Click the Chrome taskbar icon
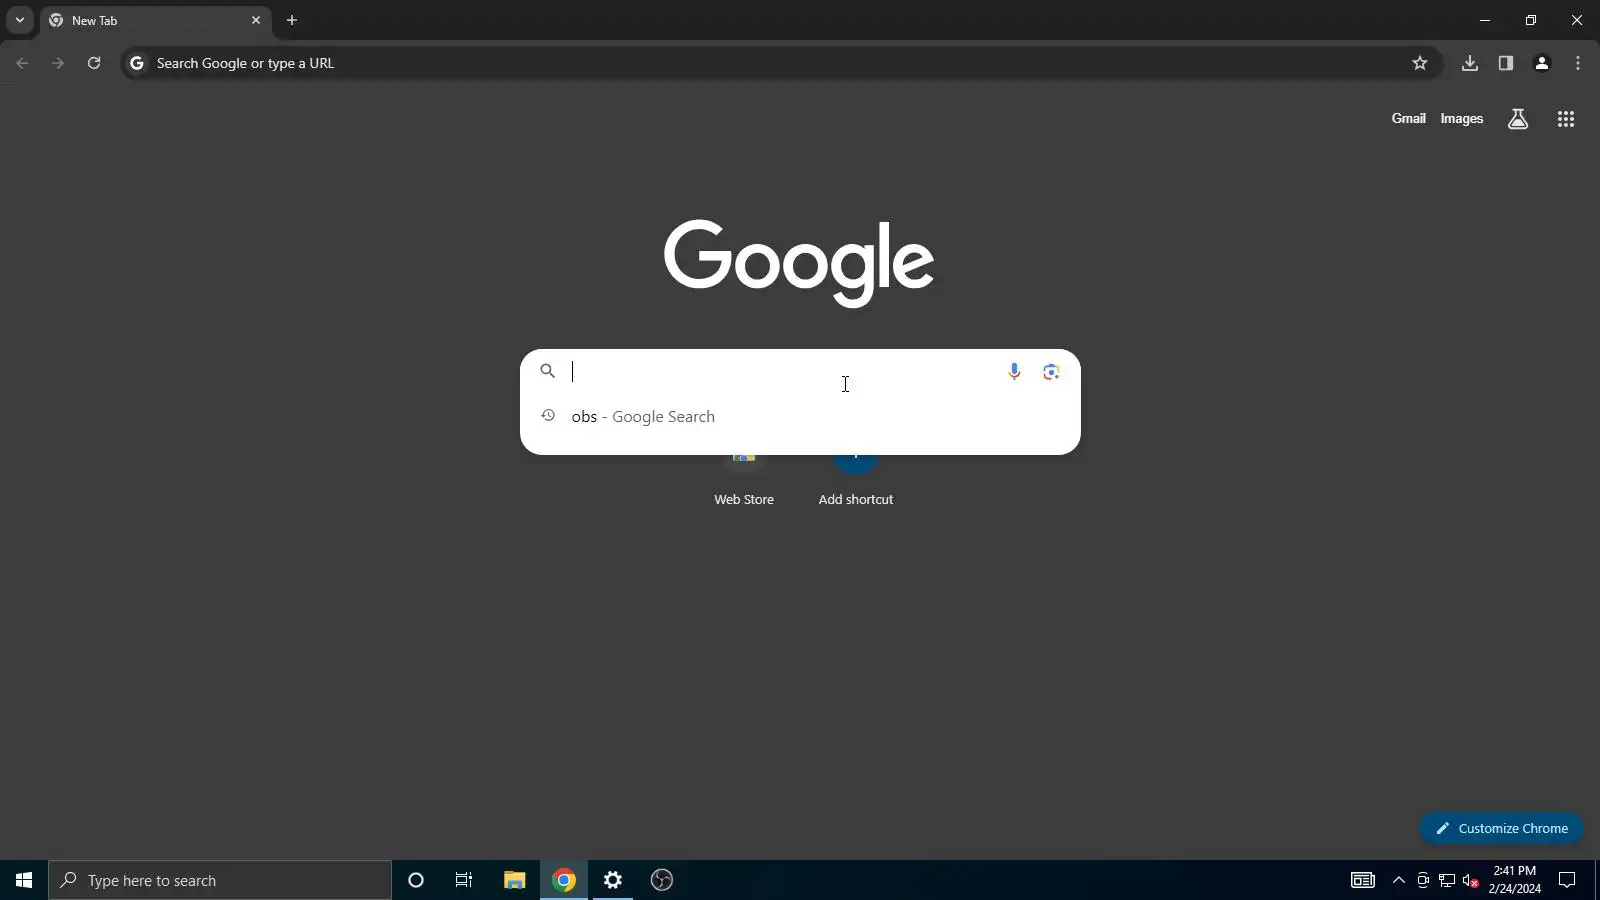 click(564, 880)
